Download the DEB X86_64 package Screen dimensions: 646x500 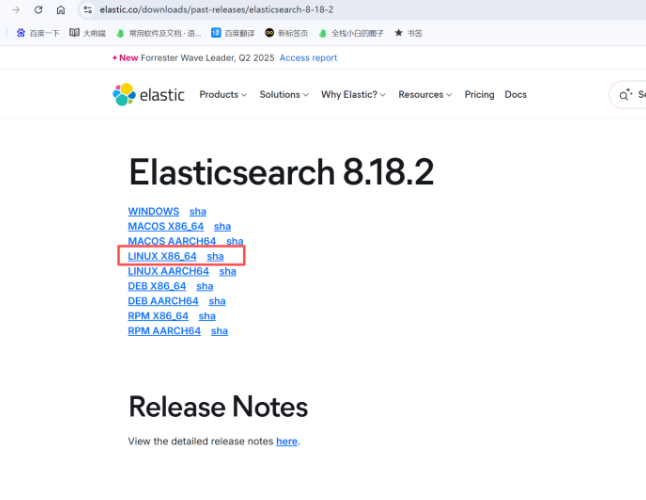tap(157, 286)
